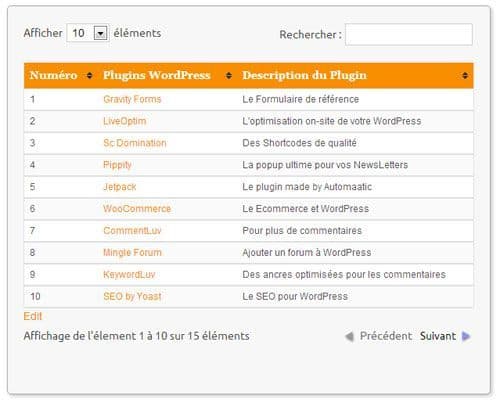Click number cell 1 in Gravity Forms row
Image resolution: width=500 pixels, height=403 pixels.
[x=32, y=99]
